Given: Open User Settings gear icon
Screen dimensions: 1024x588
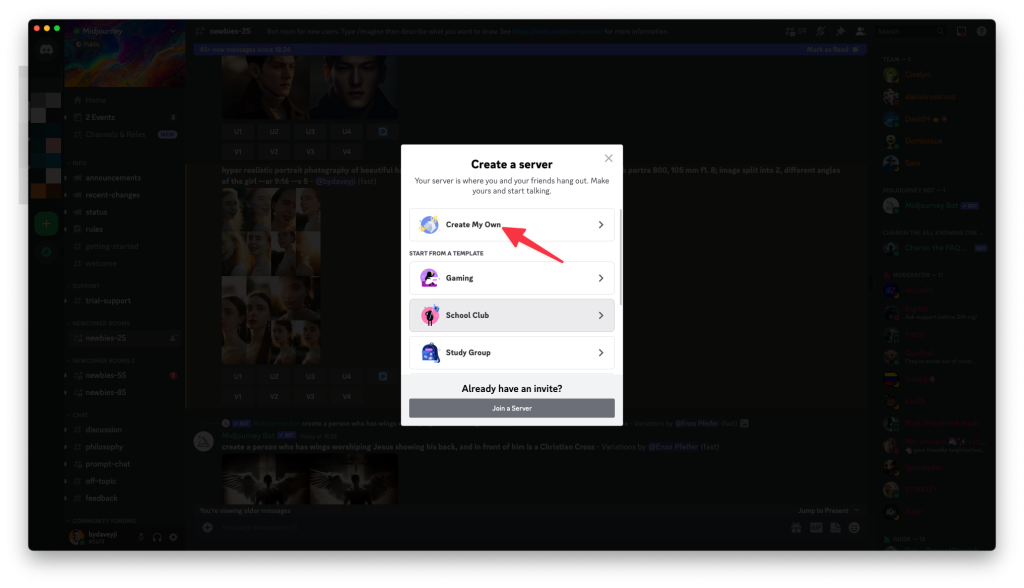Looking at the screenshot, I should point(173,537).
